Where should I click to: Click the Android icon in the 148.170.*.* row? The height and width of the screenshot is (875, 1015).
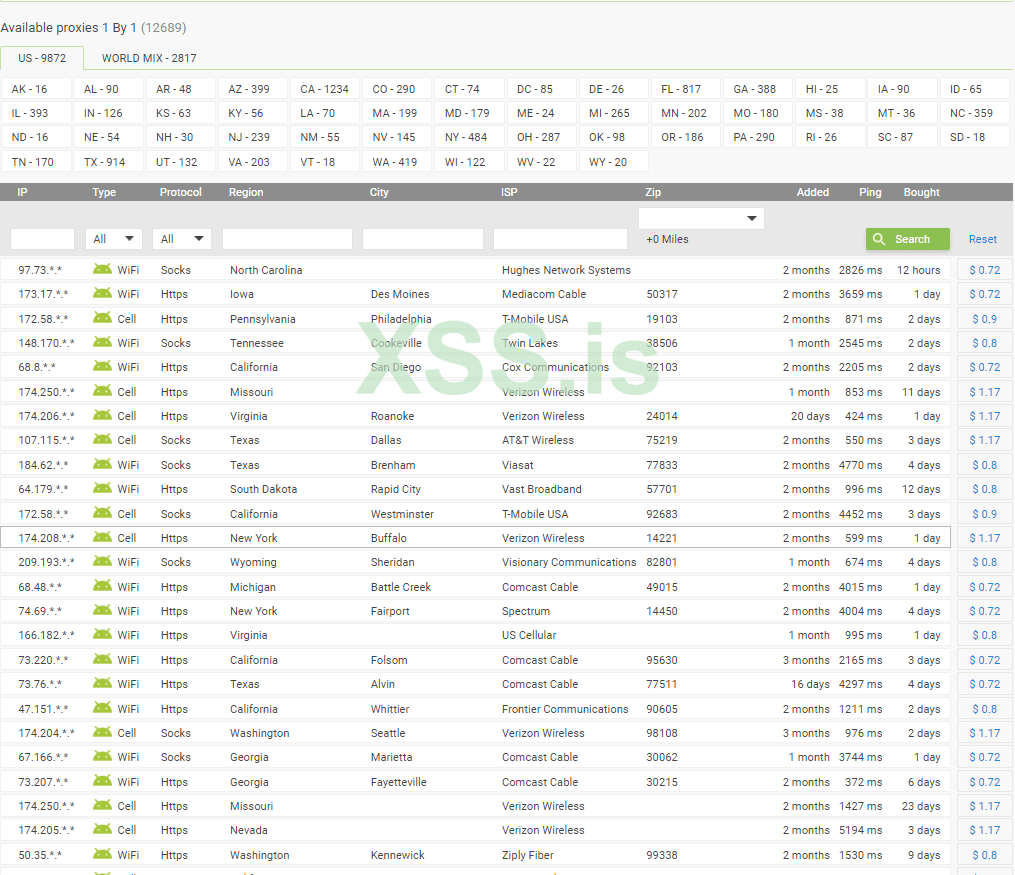click(102, 343)
